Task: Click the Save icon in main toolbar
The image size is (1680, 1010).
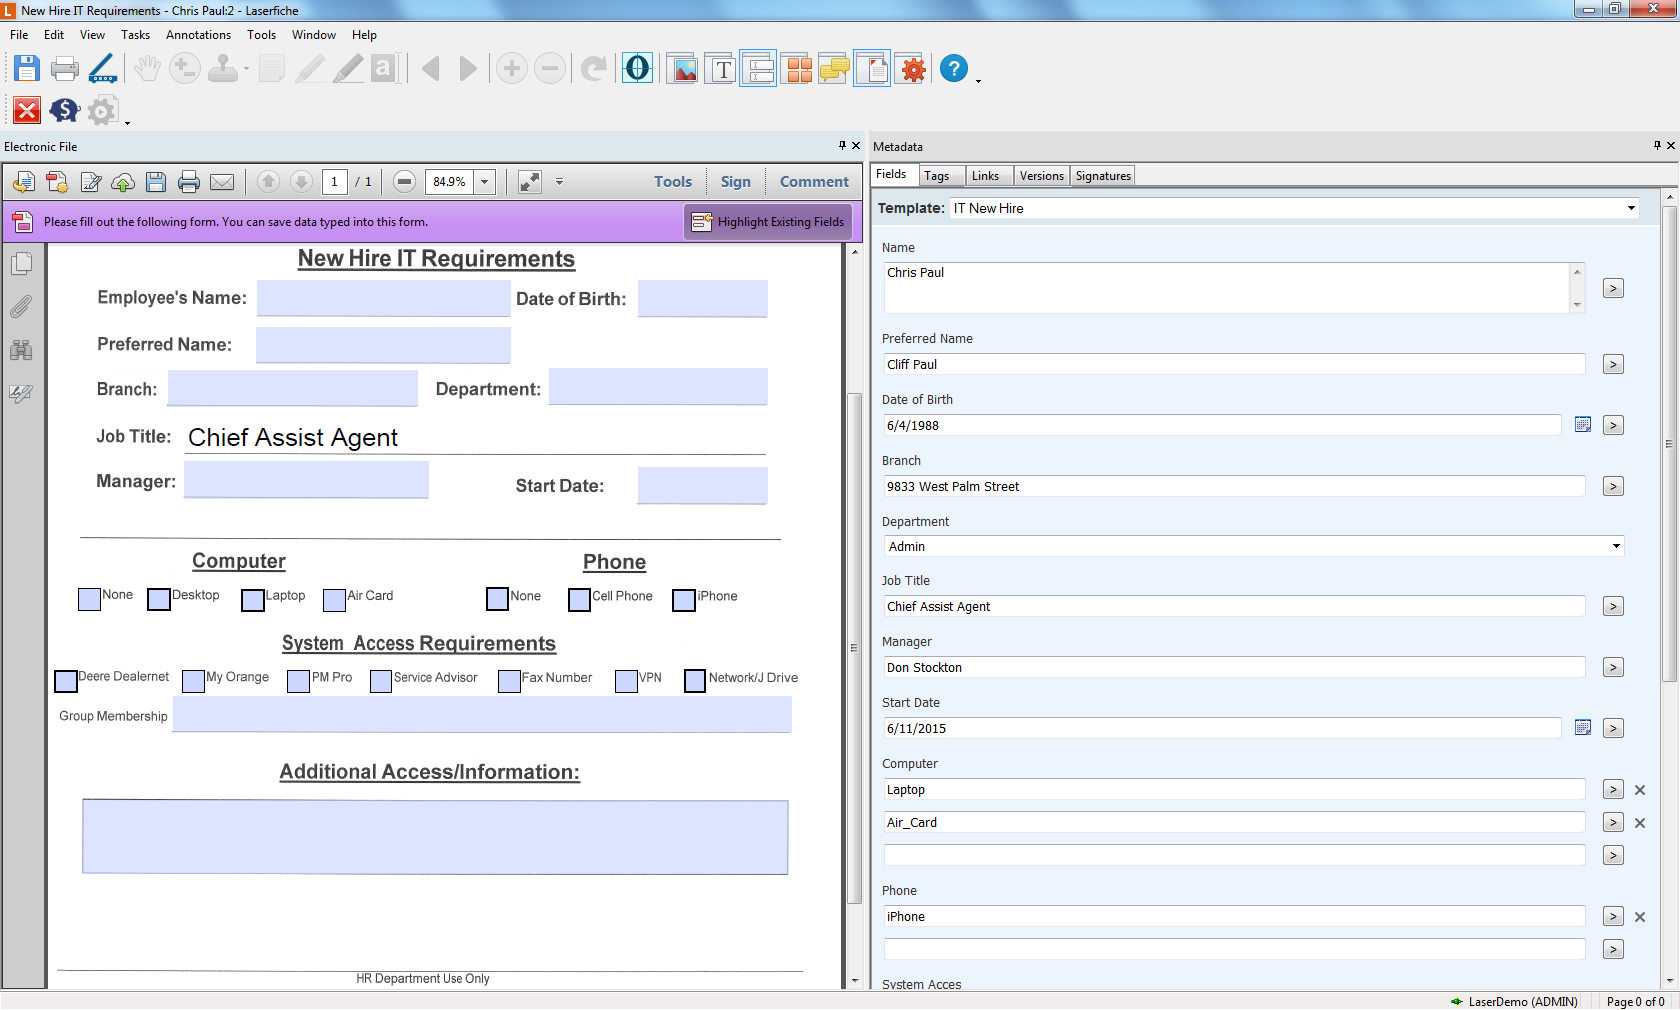Action: [x=27, y=69]
